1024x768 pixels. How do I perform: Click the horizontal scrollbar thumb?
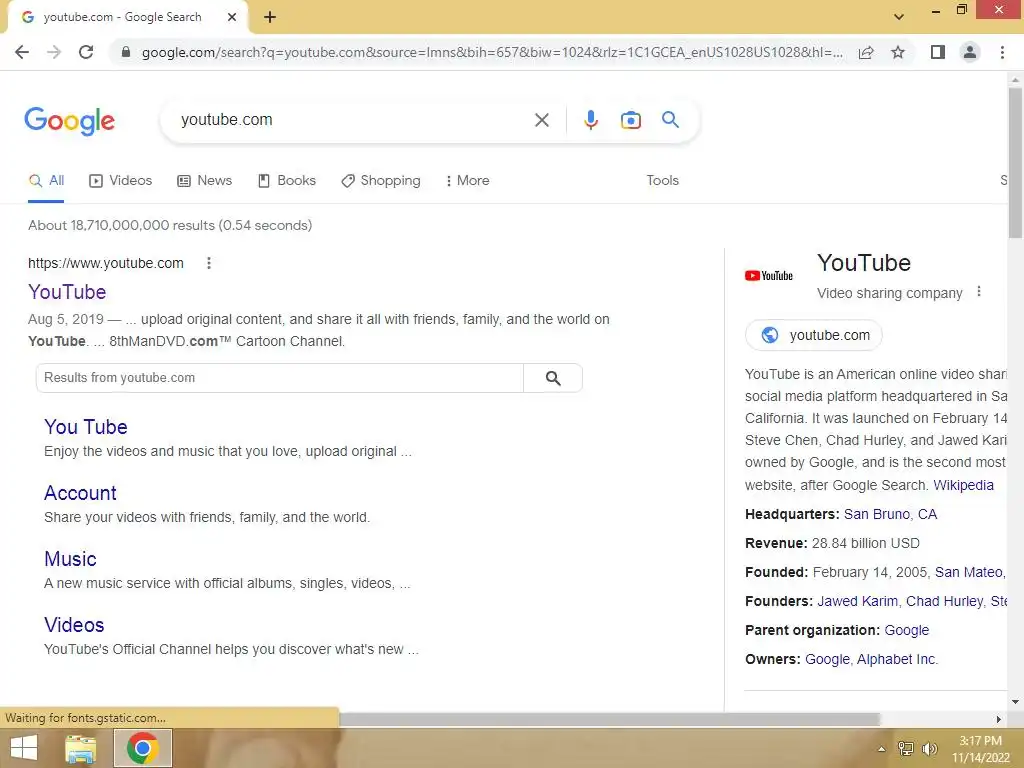609,719
